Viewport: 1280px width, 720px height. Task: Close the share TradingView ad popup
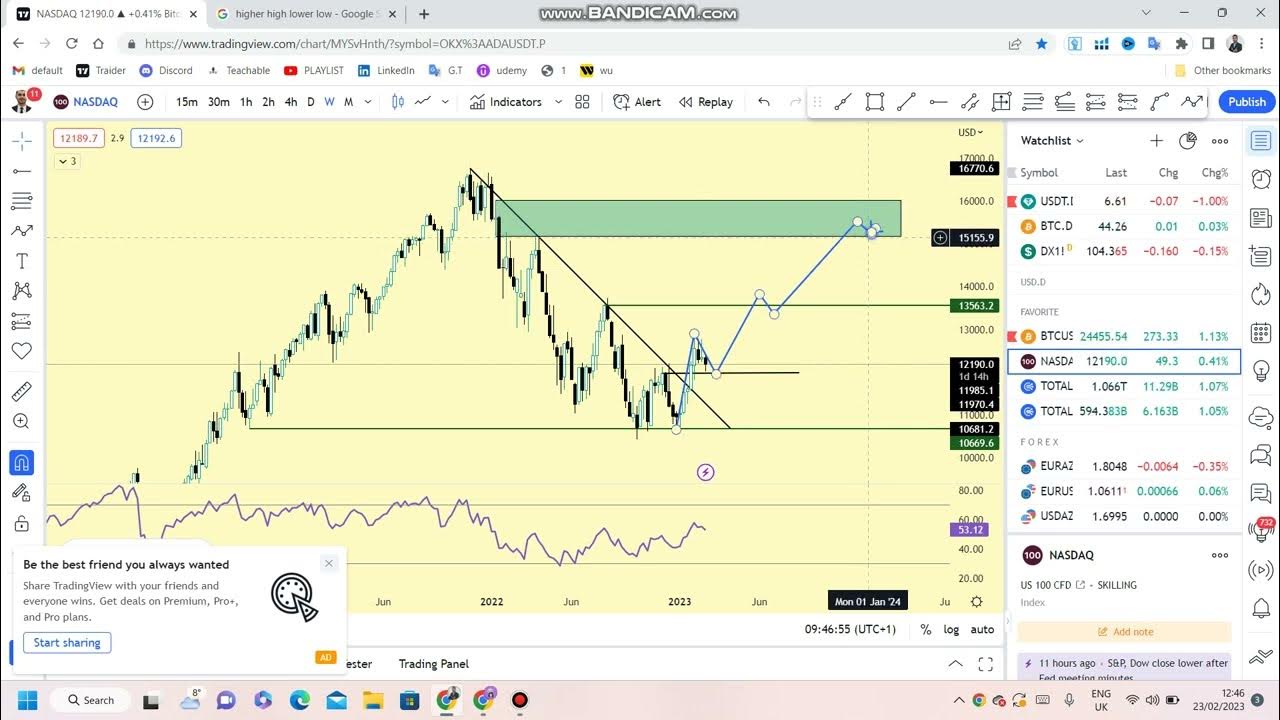click(328, 564)
